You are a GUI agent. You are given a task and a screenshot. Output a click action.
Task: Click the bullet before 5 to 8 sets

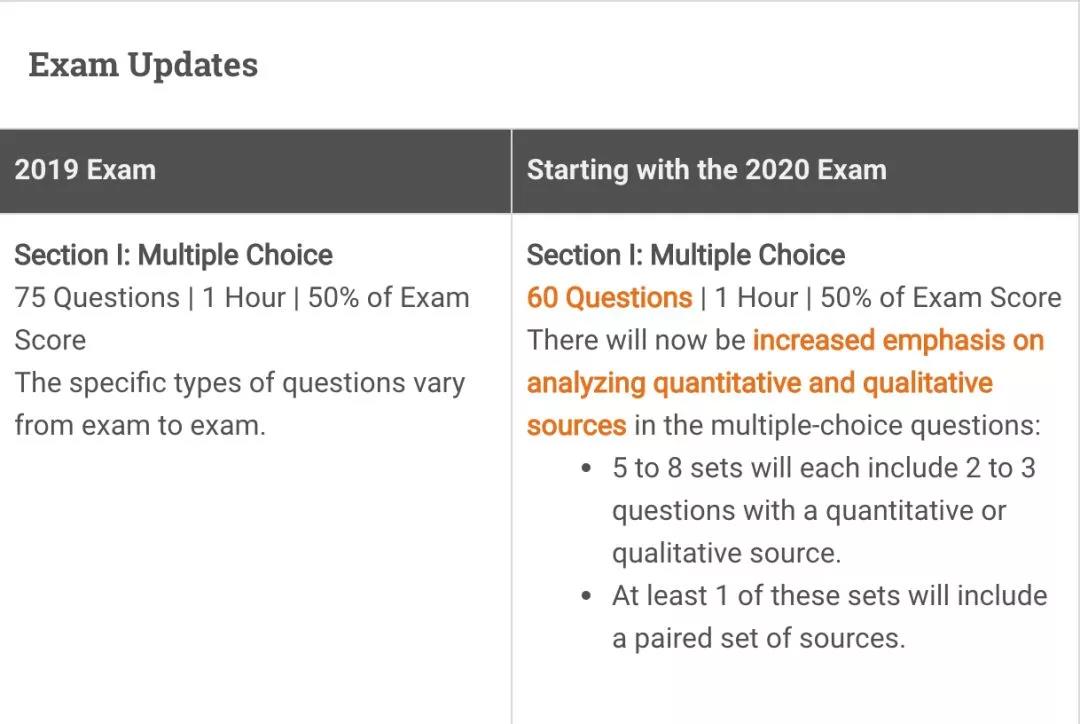click(x=586, y=468)
